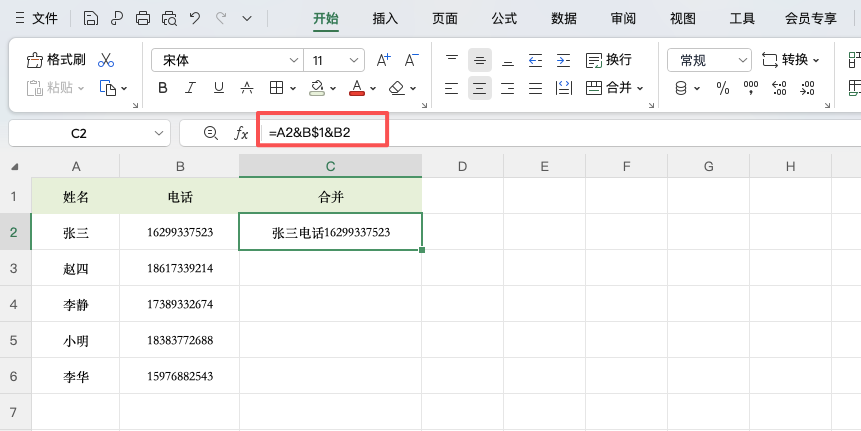Decrease decimal places
The width and height of the screenshot is (861, 431).
click(807, 88)
